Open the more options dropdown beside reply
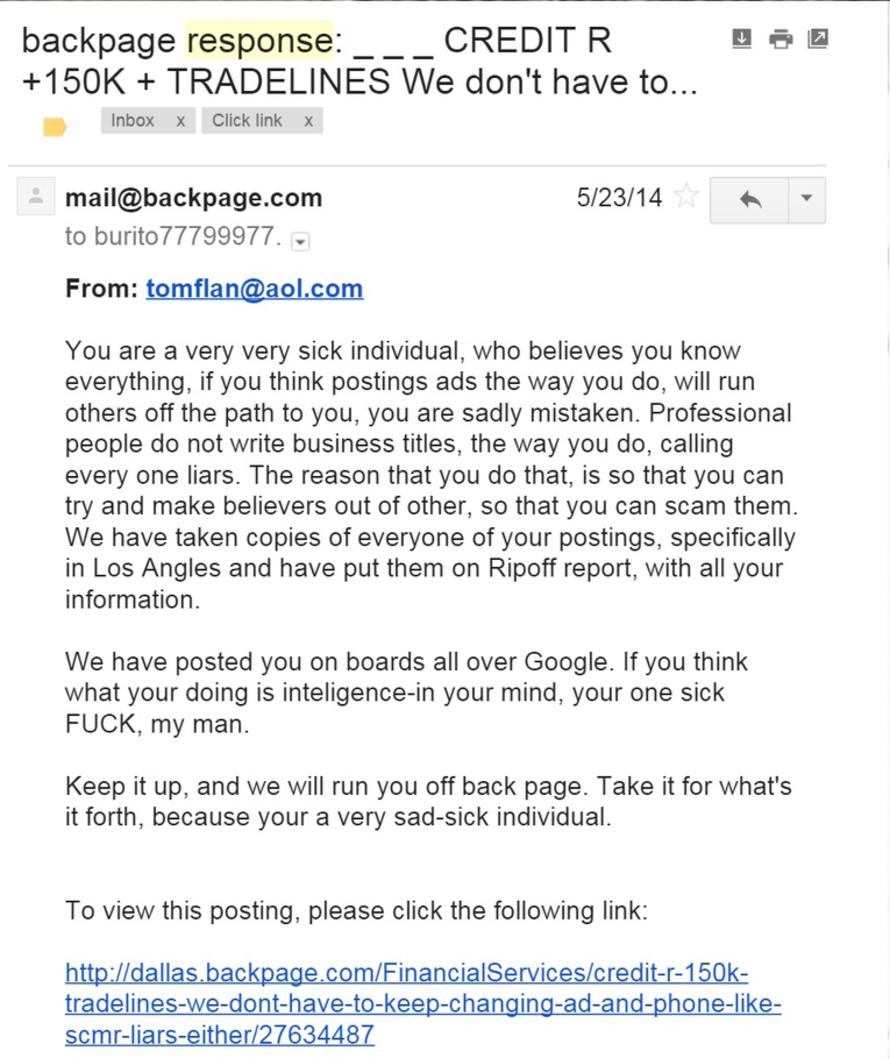 click(x=807, y=199)
